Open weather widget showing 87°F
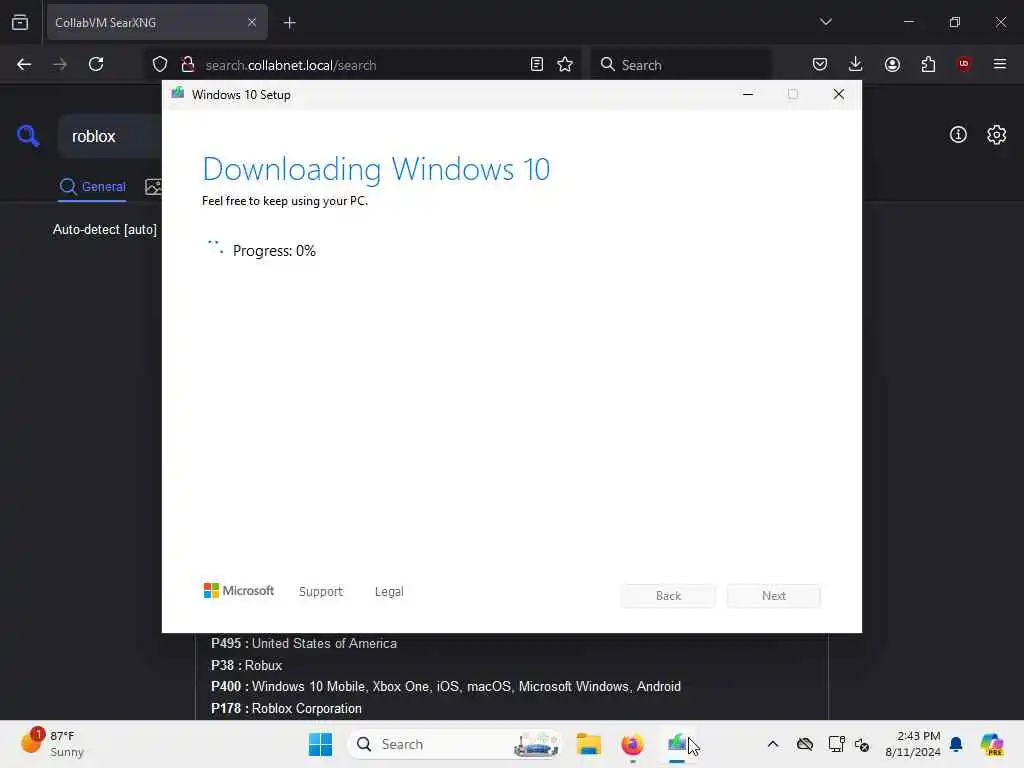The height and width of the screenshot is (768, 1024). pyautogui.click(x=54, y=744)
